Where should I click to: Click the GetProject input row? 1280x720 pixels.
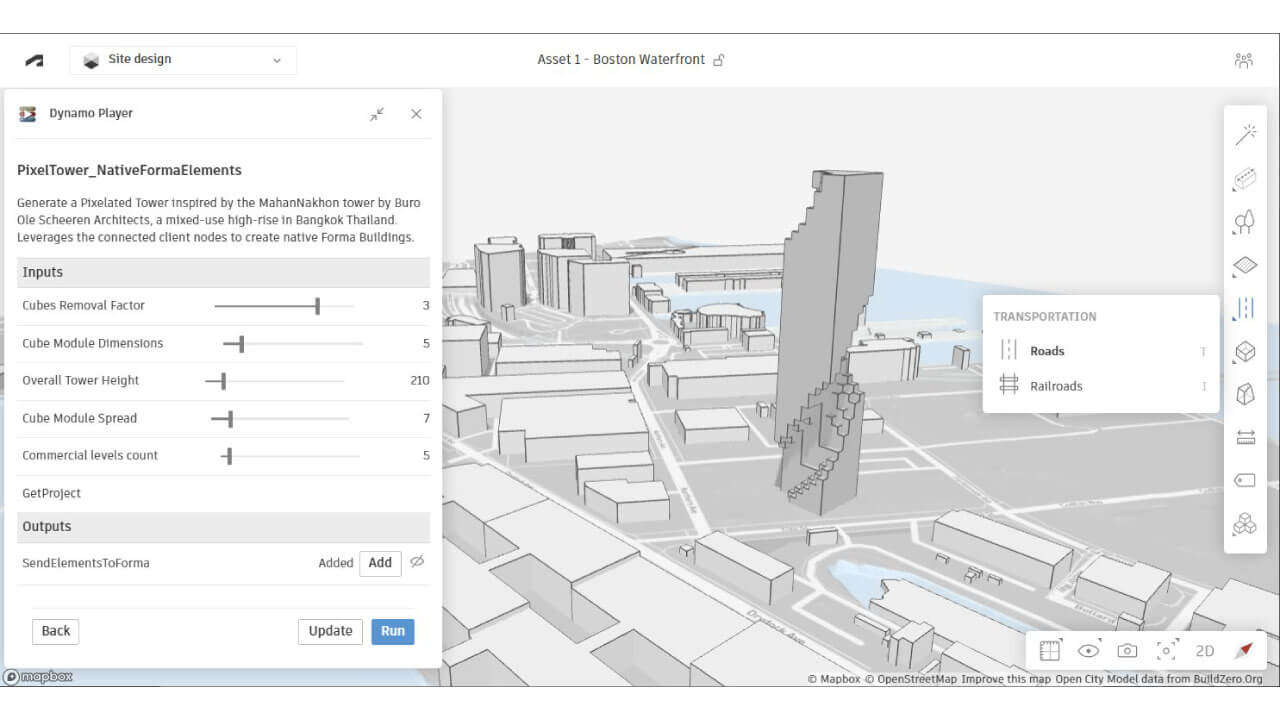pyautogui.click(x=223, y=494)
